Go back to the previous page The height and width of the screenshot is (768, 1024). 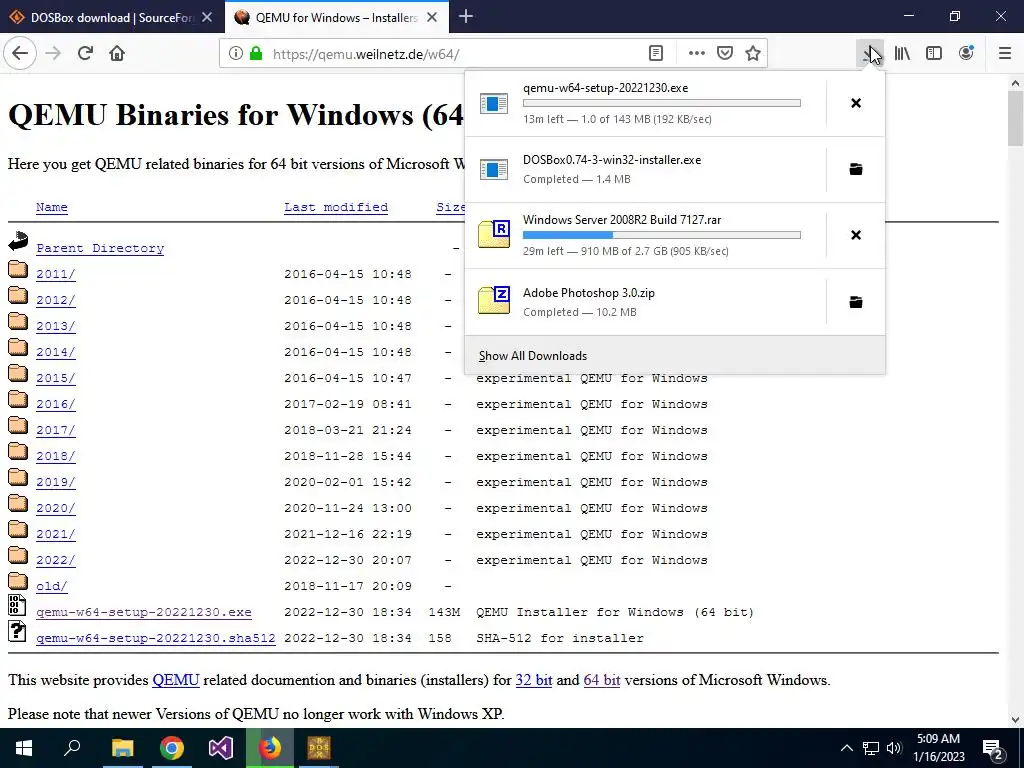coord(20,54)
